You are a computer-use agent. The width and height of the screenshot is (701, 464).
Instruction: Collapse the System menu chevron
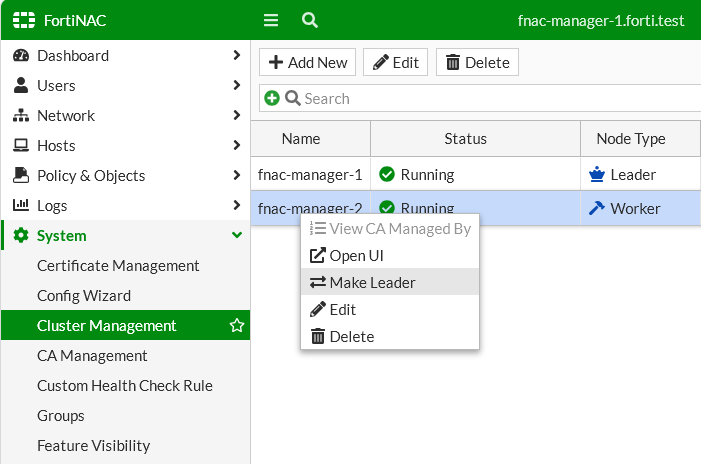[237, 235]
